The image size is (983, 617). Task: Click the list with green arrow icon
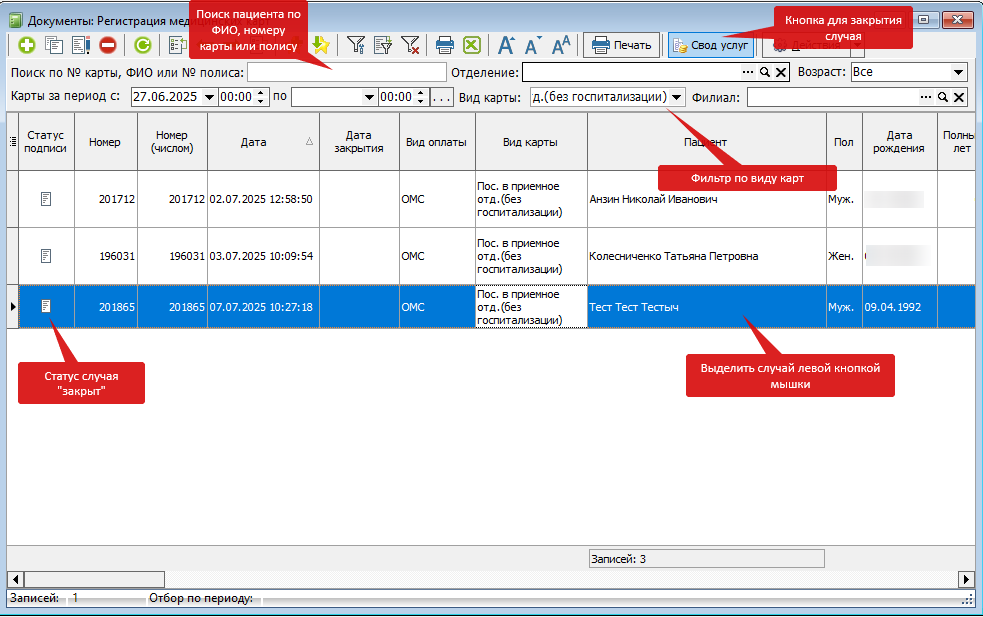tap(178, 45)
